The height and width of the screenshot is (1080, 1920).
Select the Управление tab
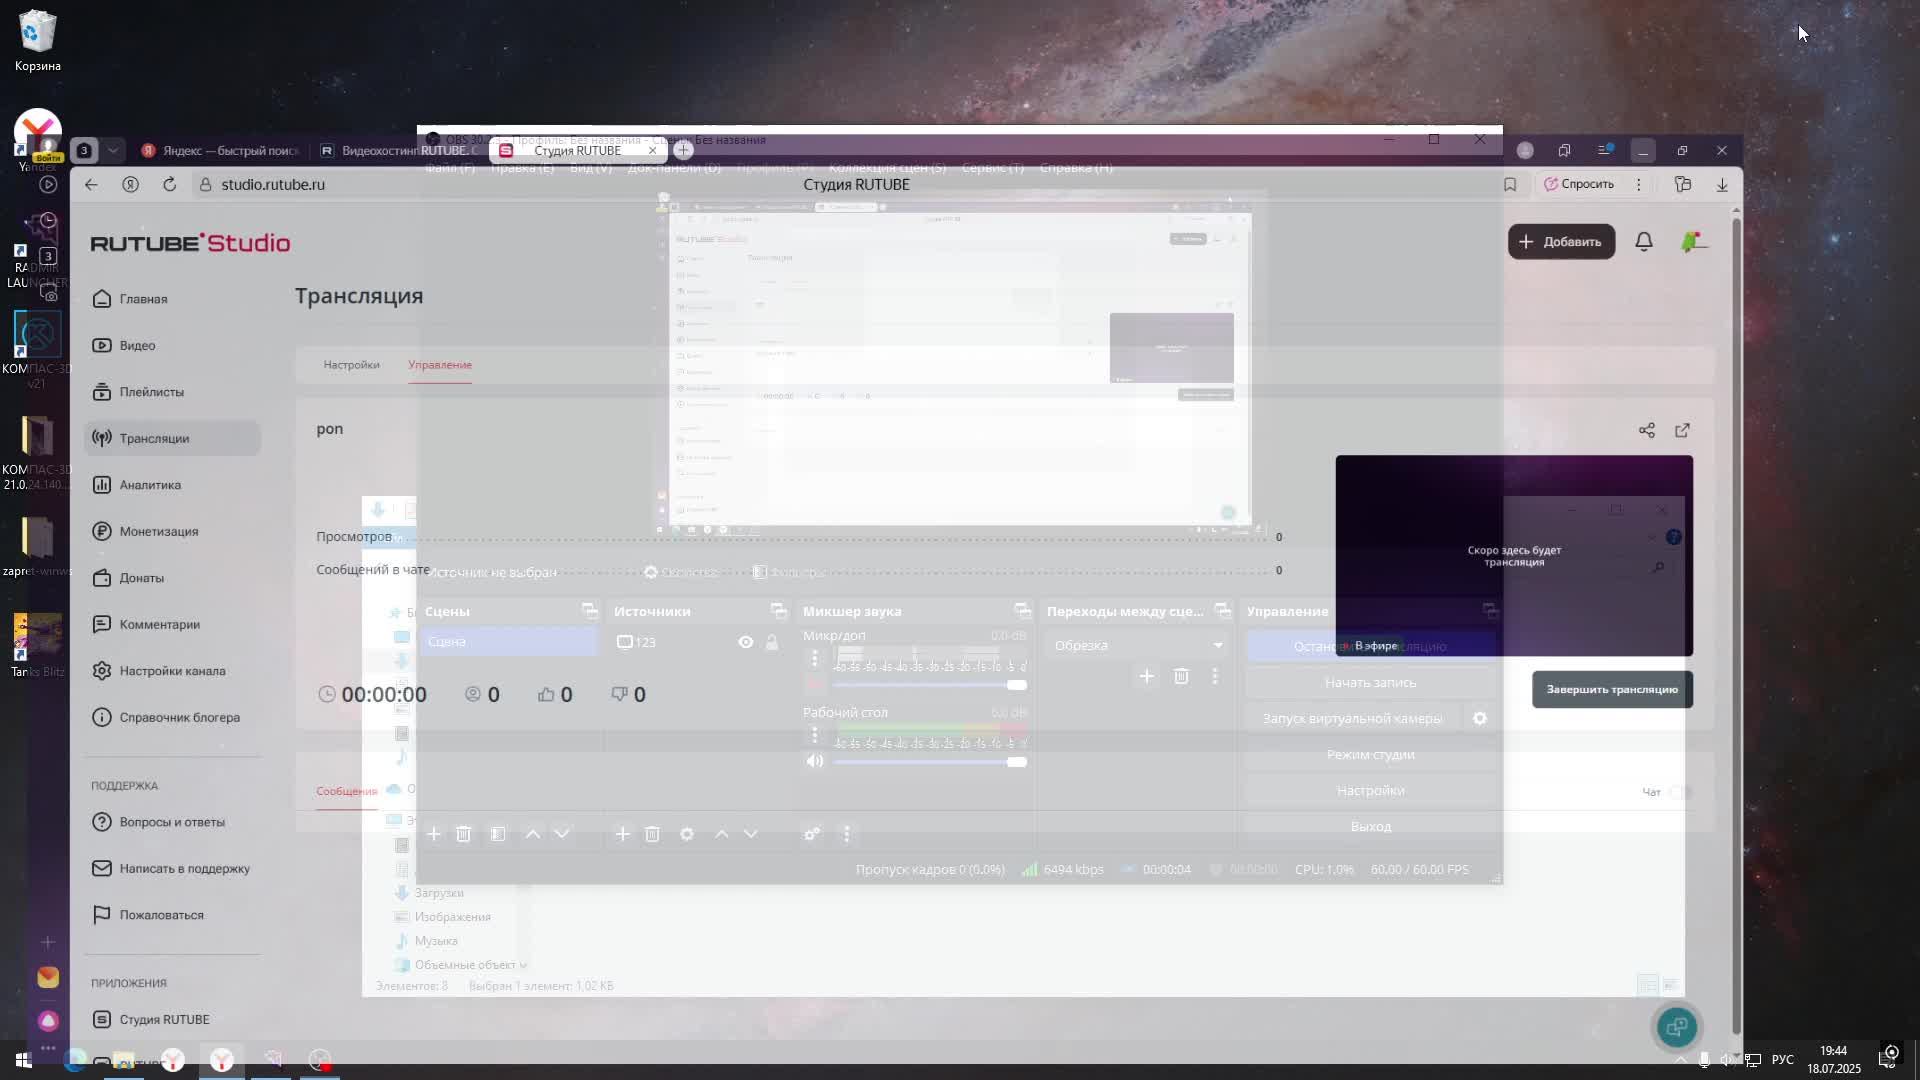(439, 365)
